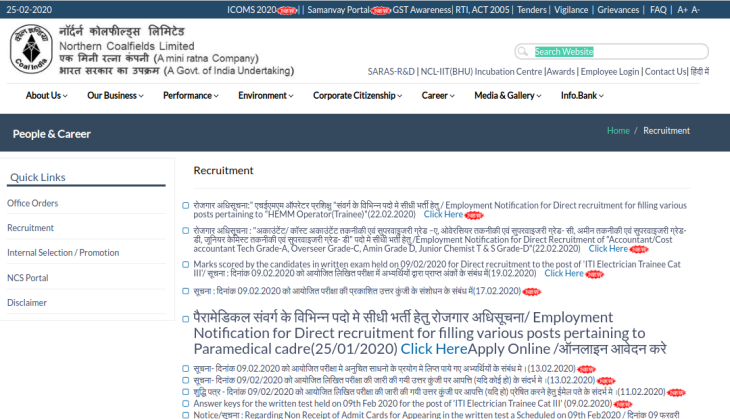Screen dimensions: 730x419
Task: Open Office Orders quick link
Action: (33, 203)
